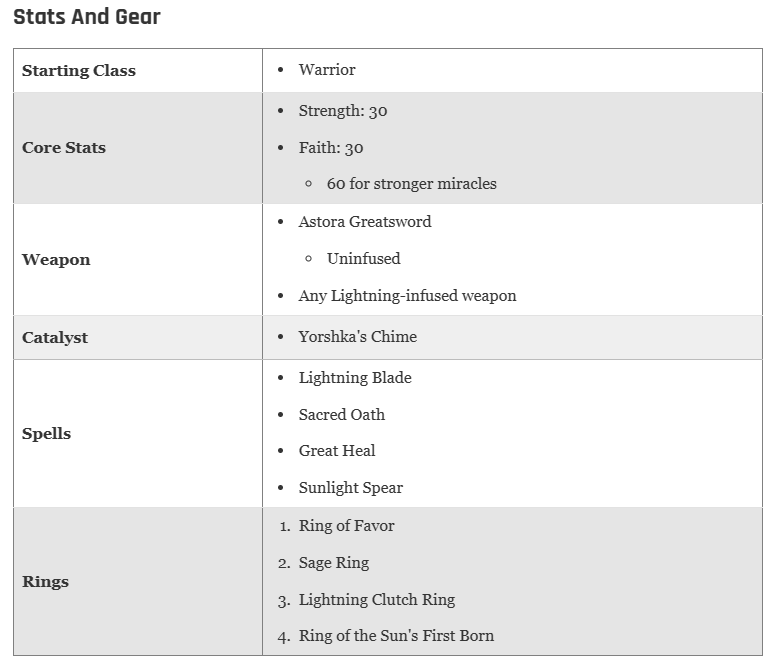Image resolution: width=776 pixels, height=661 pixels.
Task: Click the Lightning Blade spell
Action: 355,378
